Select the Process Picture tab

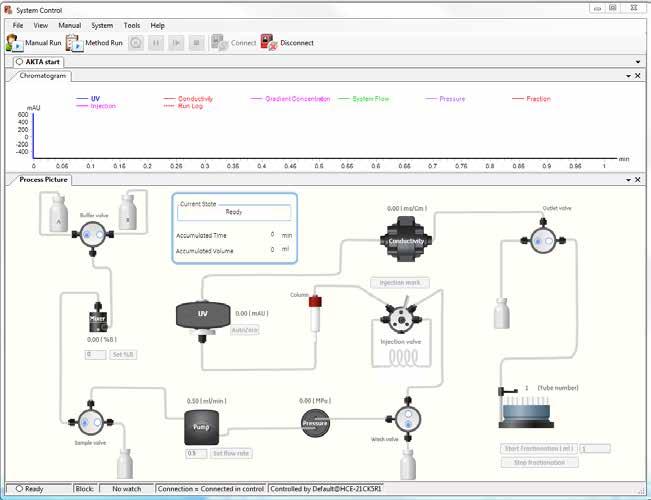pyautogui.click(x=43, y=180)
